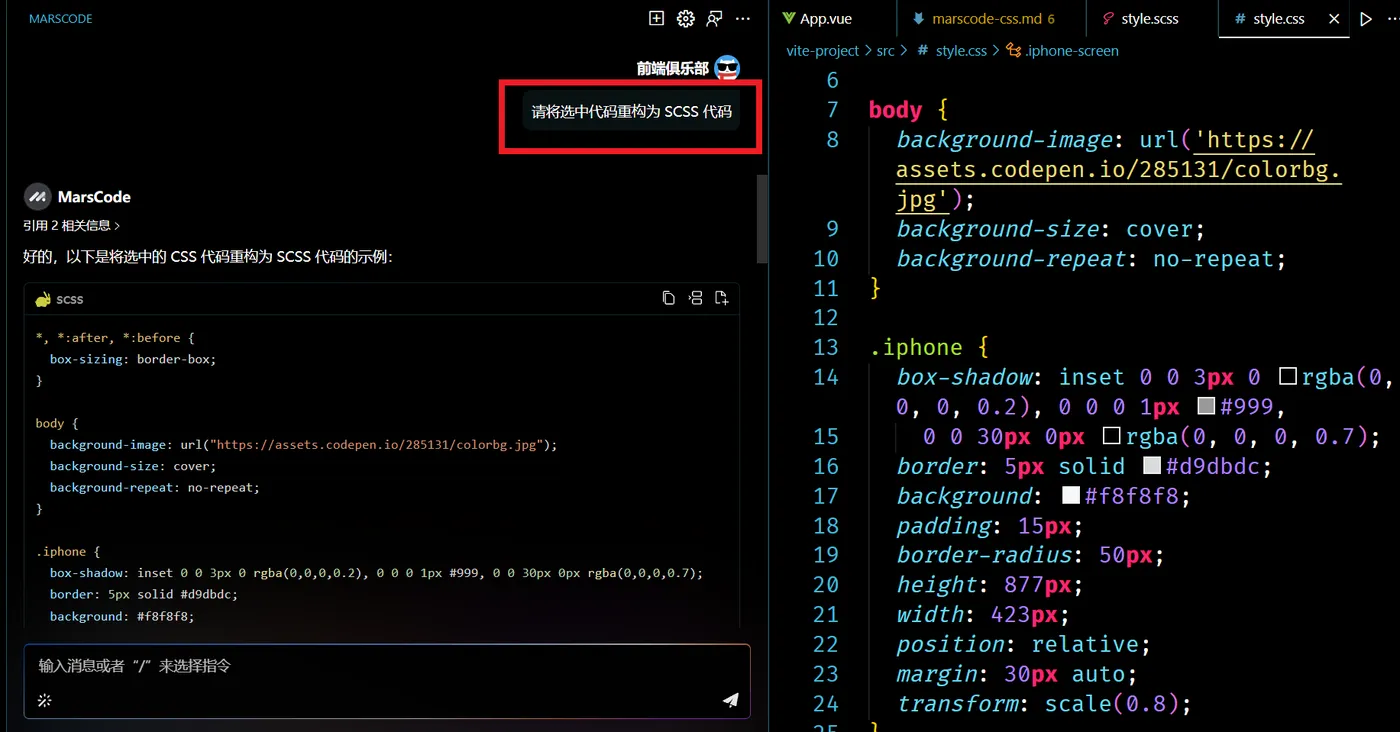
Task: Click the magic wand icon below input
Action: tap(44, 700)
